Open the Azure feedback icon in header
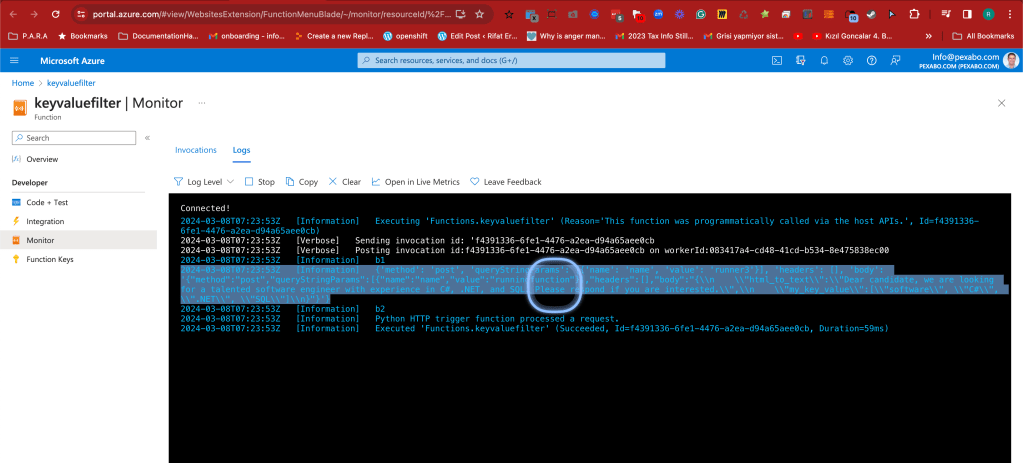Screen dimensions: 1023x463 895,61
